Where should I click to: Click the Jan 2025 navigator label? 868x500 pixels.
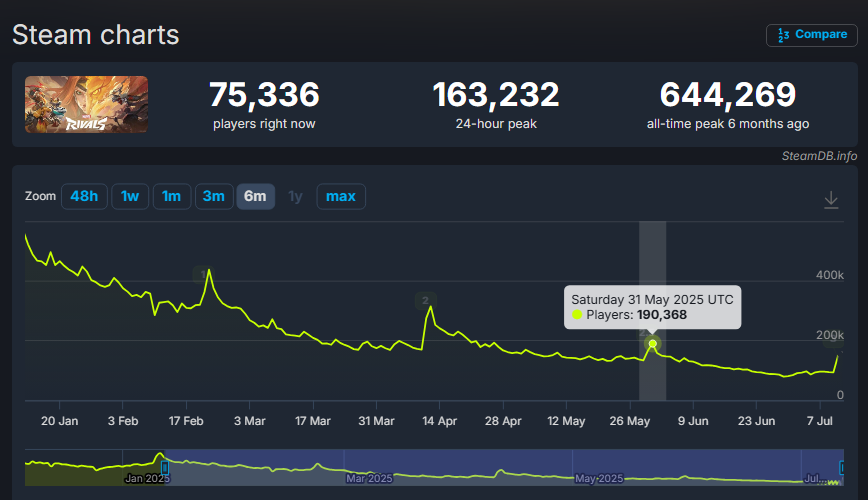click(147, 478)
